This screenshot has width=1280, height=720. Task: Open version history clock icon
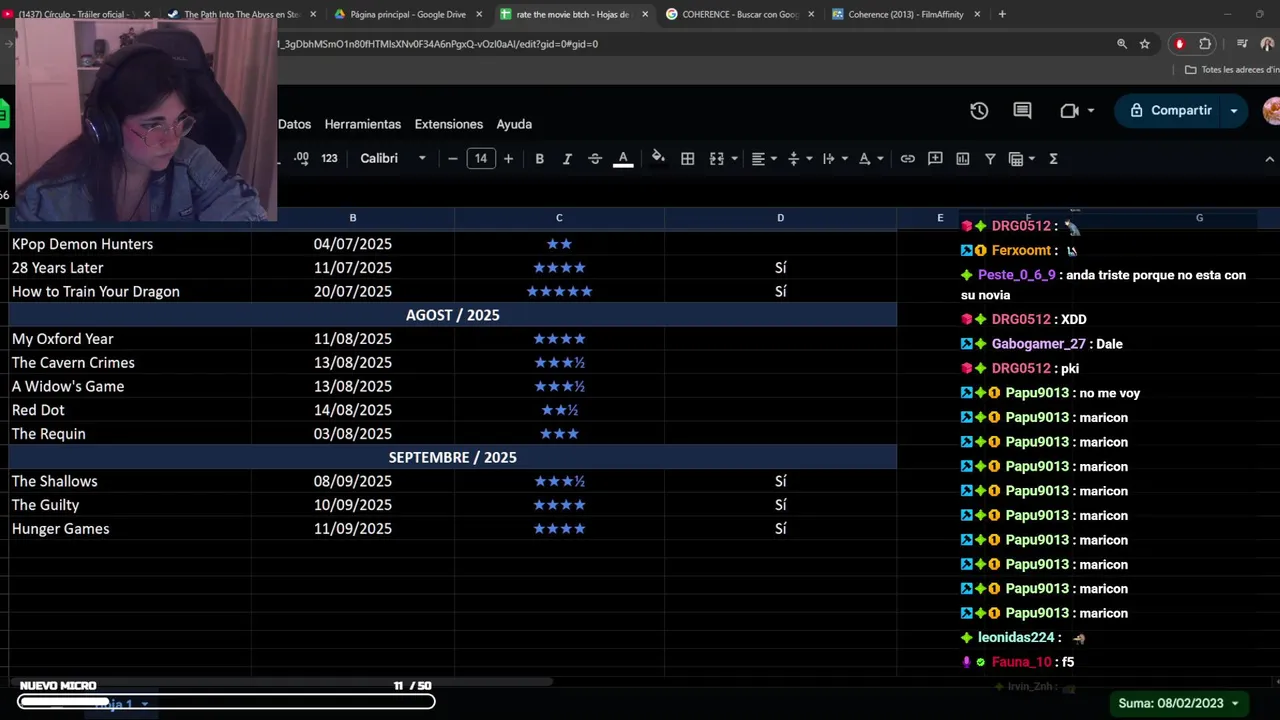[979, 111]
